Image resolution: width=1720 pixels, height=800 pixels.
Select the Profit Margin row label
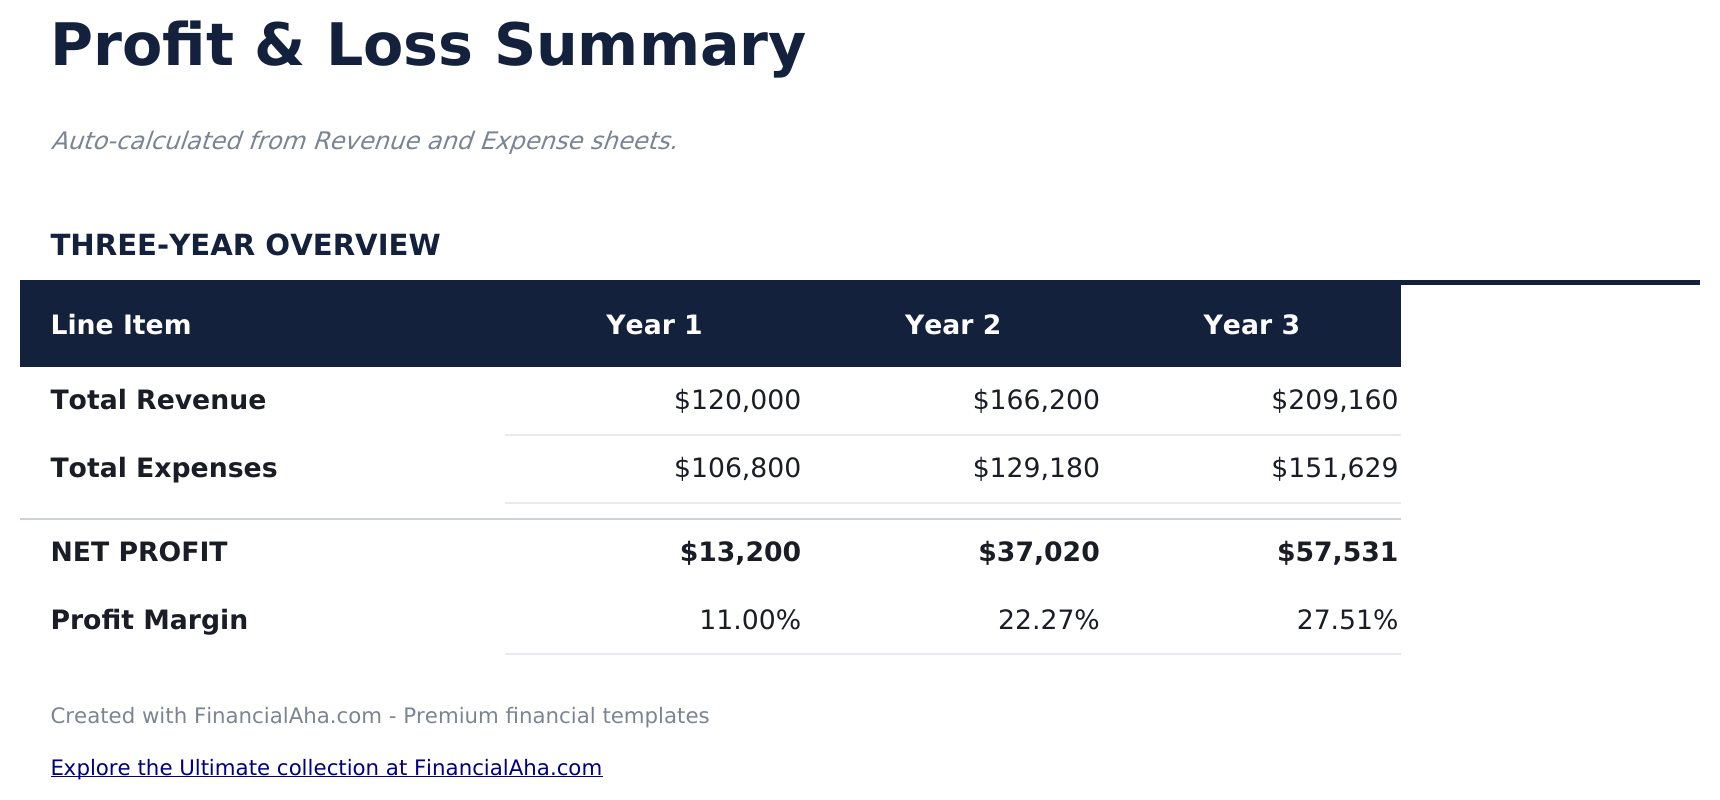[x=149, y=620]
